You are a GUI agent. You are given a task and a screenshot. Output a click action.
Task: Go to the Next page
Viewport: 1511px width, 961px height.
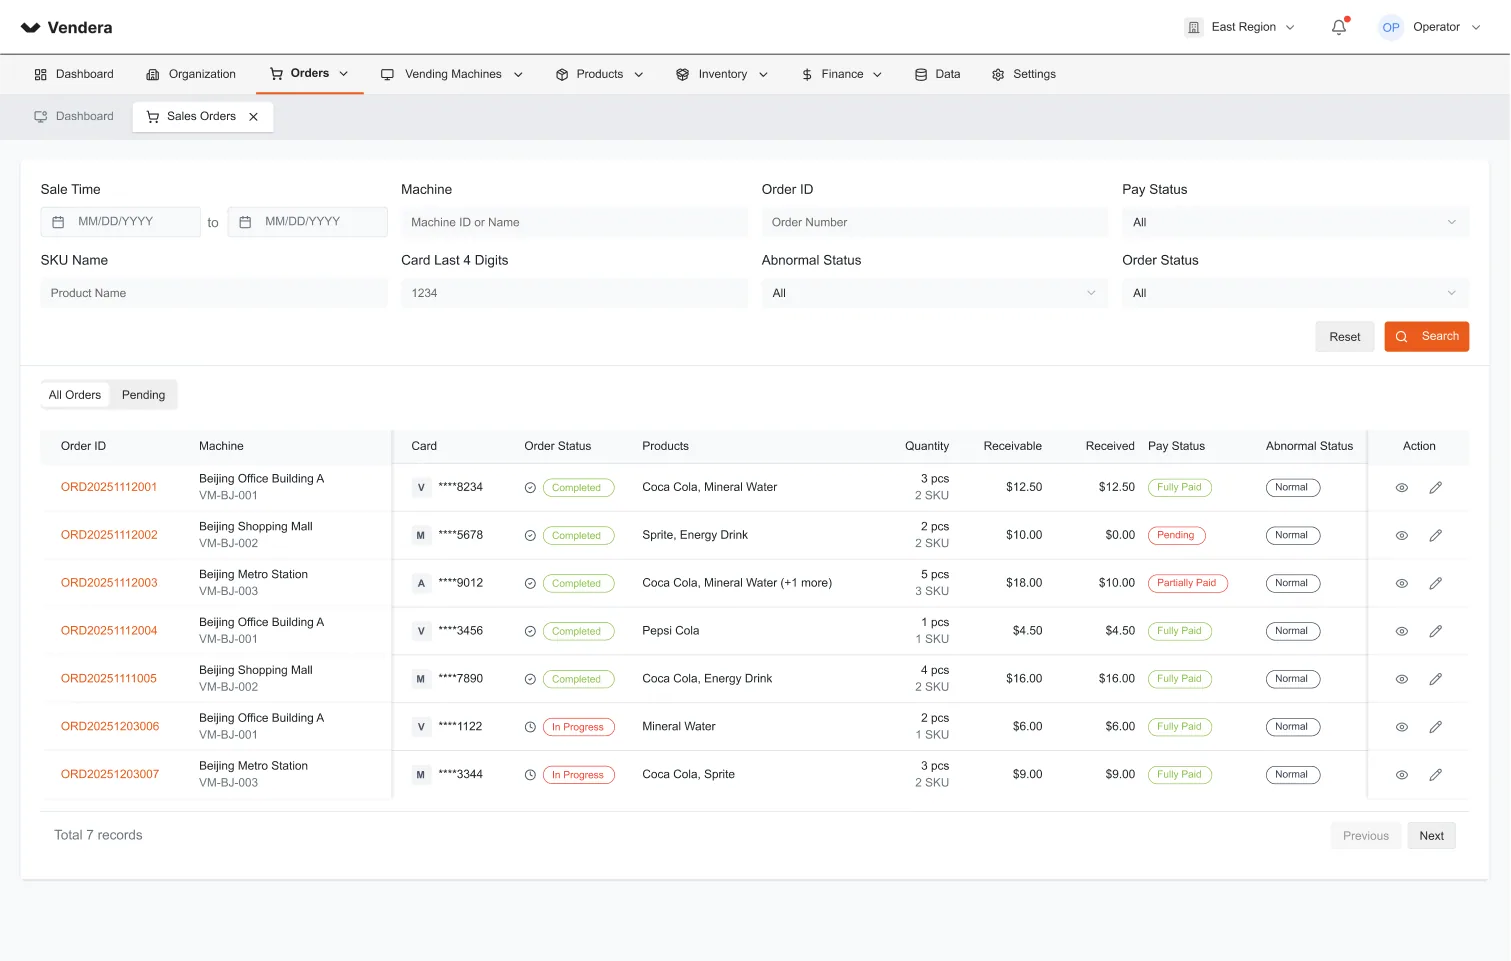point(1431,836)
